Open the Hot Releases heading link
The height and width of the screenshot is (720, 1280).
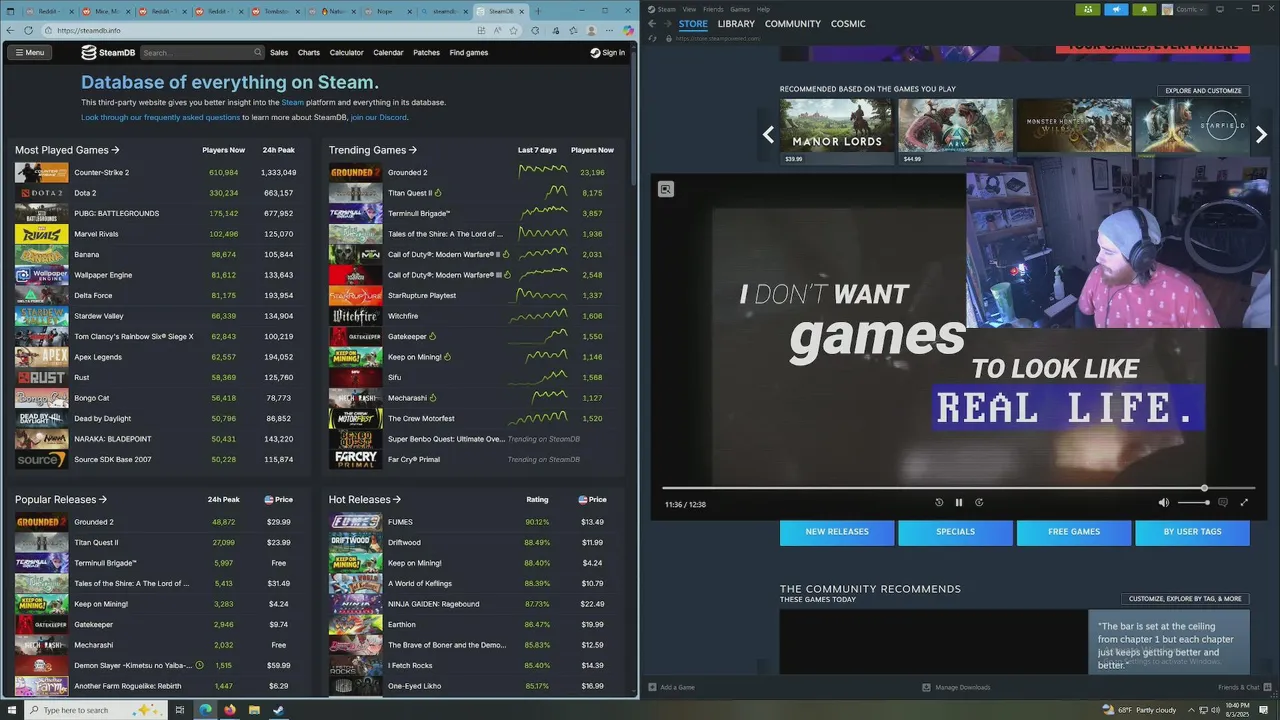tap(365, 499)
